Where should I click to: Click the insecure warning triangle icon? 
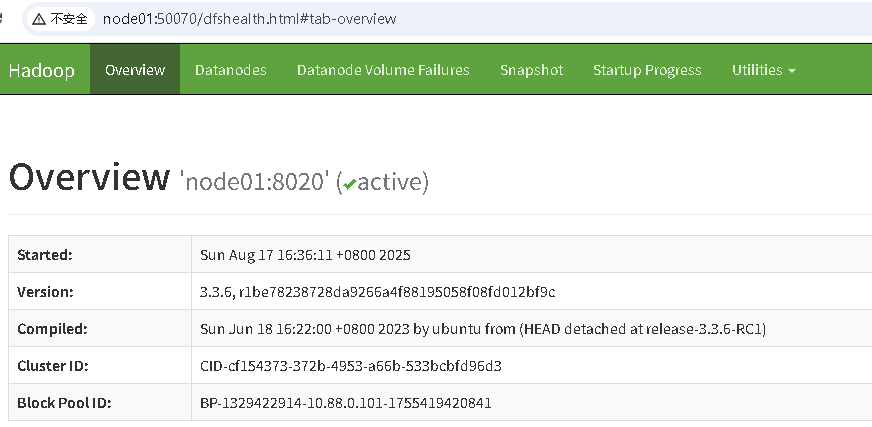(x=39, y=19)
